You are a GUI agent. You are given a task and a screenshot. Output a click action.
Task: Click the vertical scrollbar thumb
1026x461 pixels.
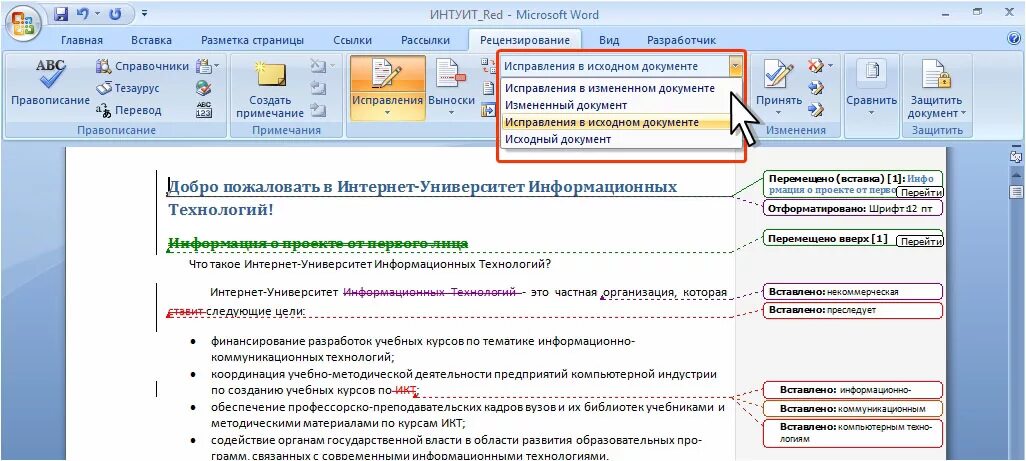[1016, 192]
